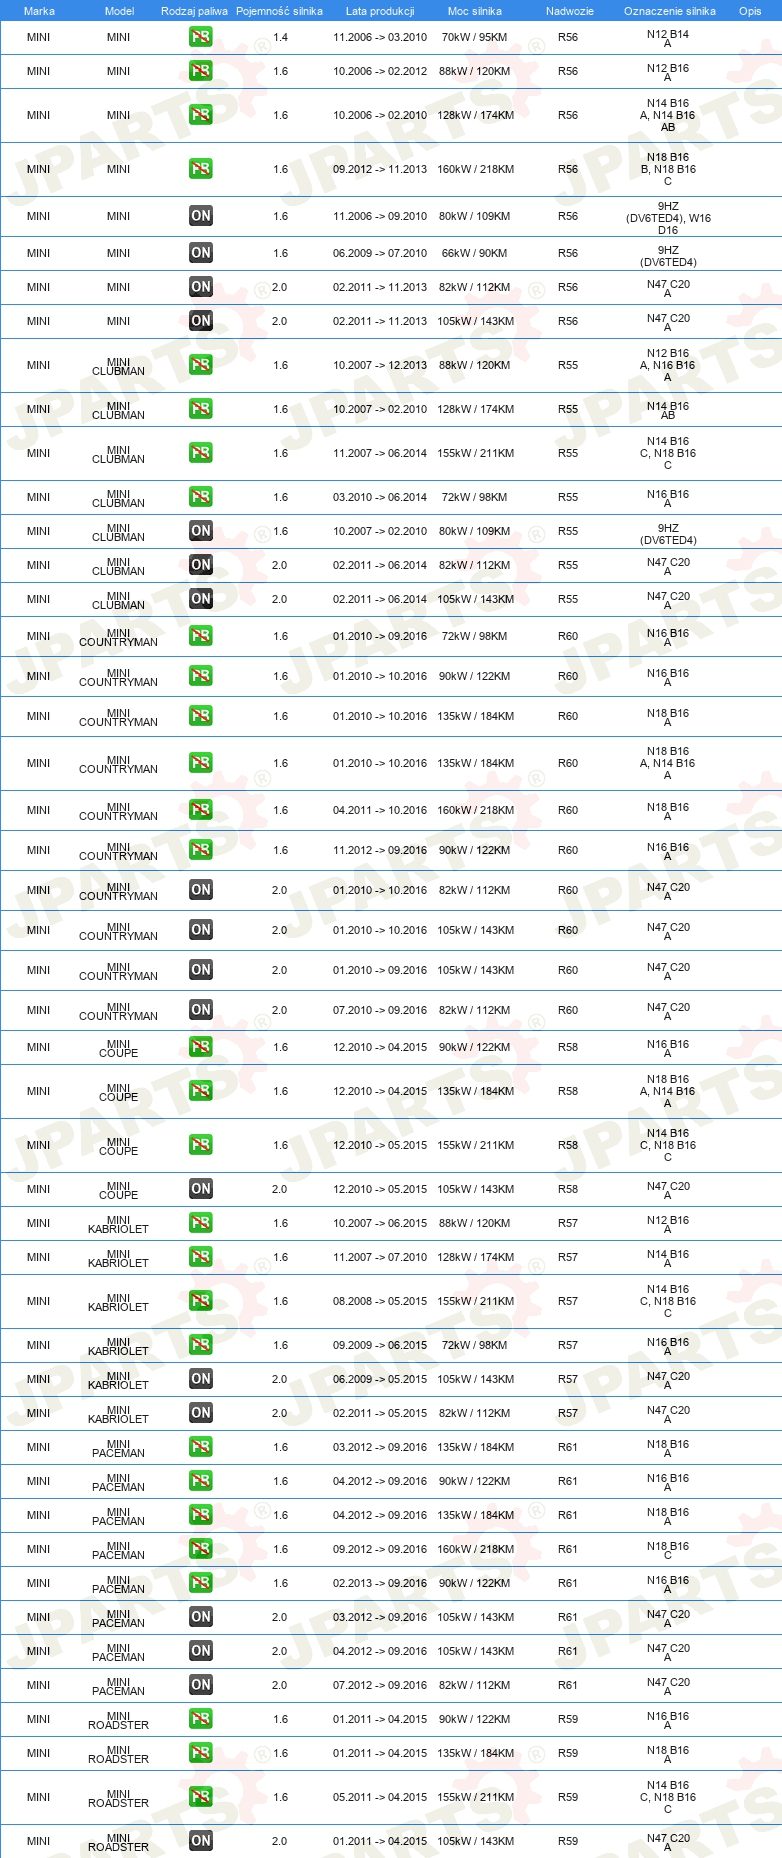Screen dimensions: 782x1858
Task: Click the petrol icon in the Countryman 72kW/98KM row
Action: pos(201,636)
